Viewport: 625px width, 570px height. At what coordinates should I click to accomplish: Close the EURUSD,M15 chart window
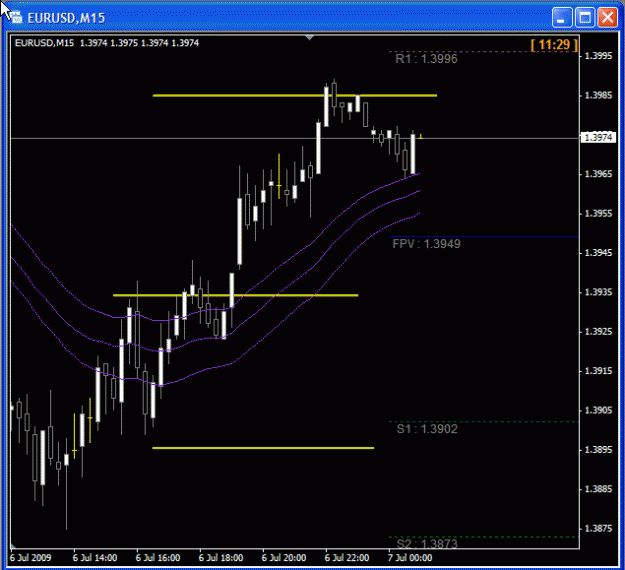[x=607, y=18]
